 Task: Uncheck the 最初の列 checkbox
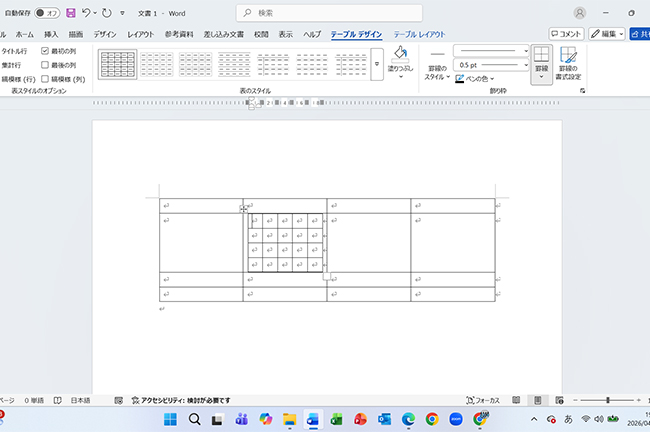45,51
